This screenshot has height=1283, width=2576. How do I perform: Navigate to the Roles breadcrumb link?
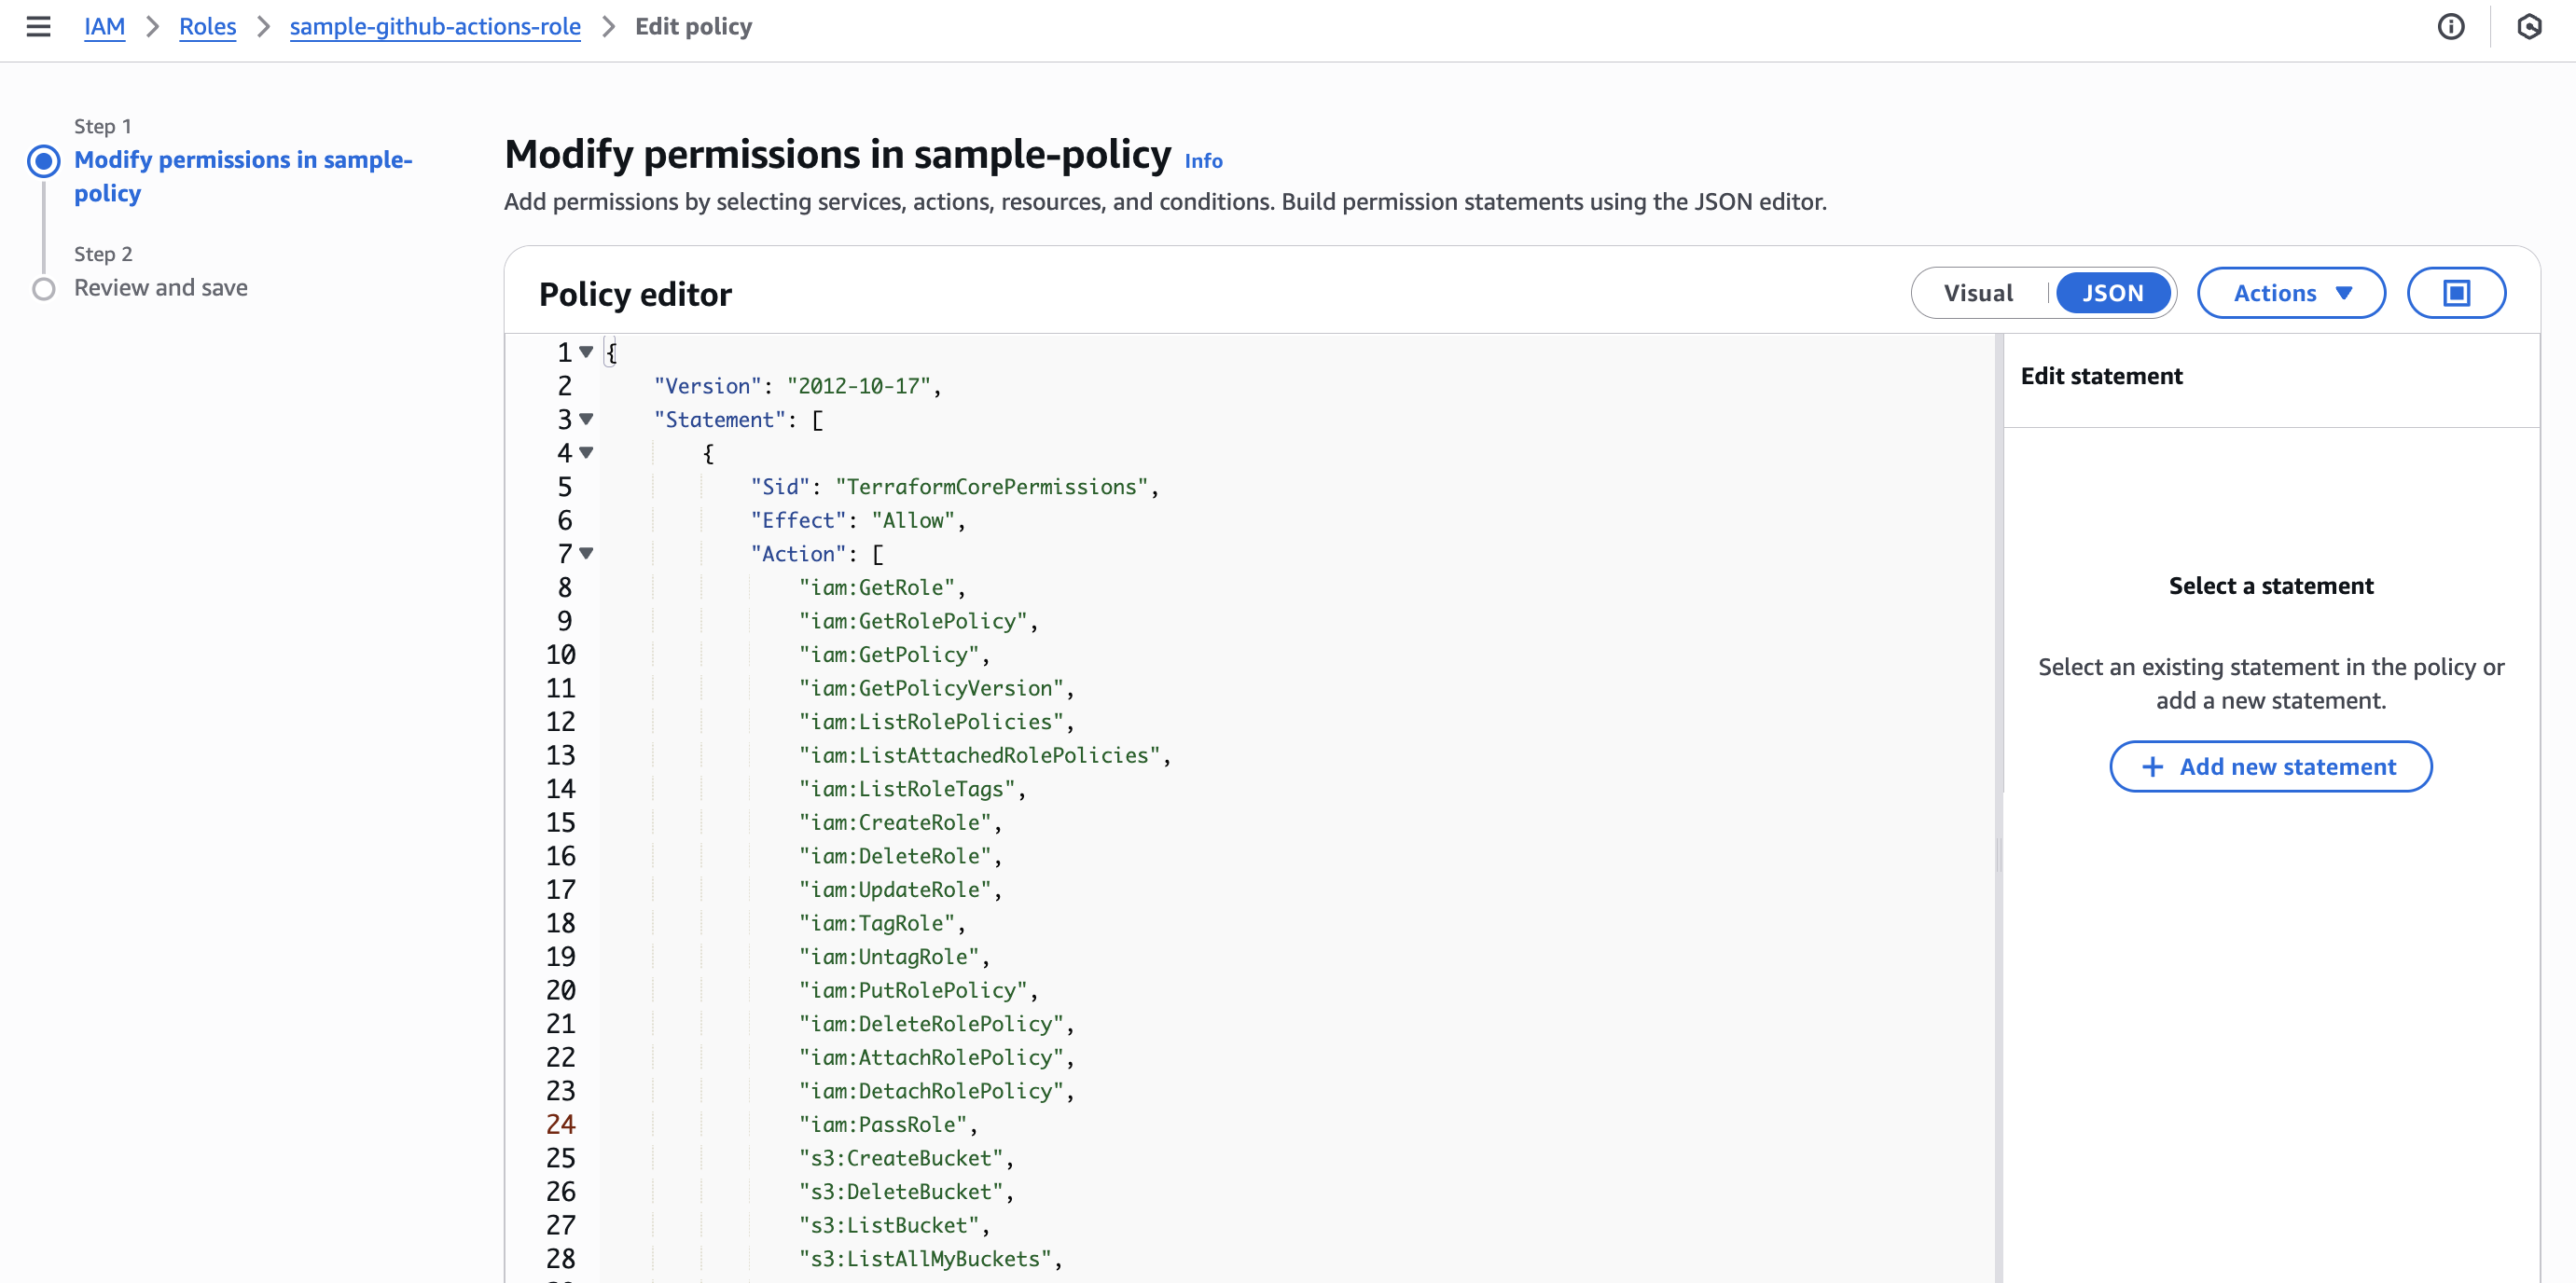pyautogui.click(x=207, y=27)
